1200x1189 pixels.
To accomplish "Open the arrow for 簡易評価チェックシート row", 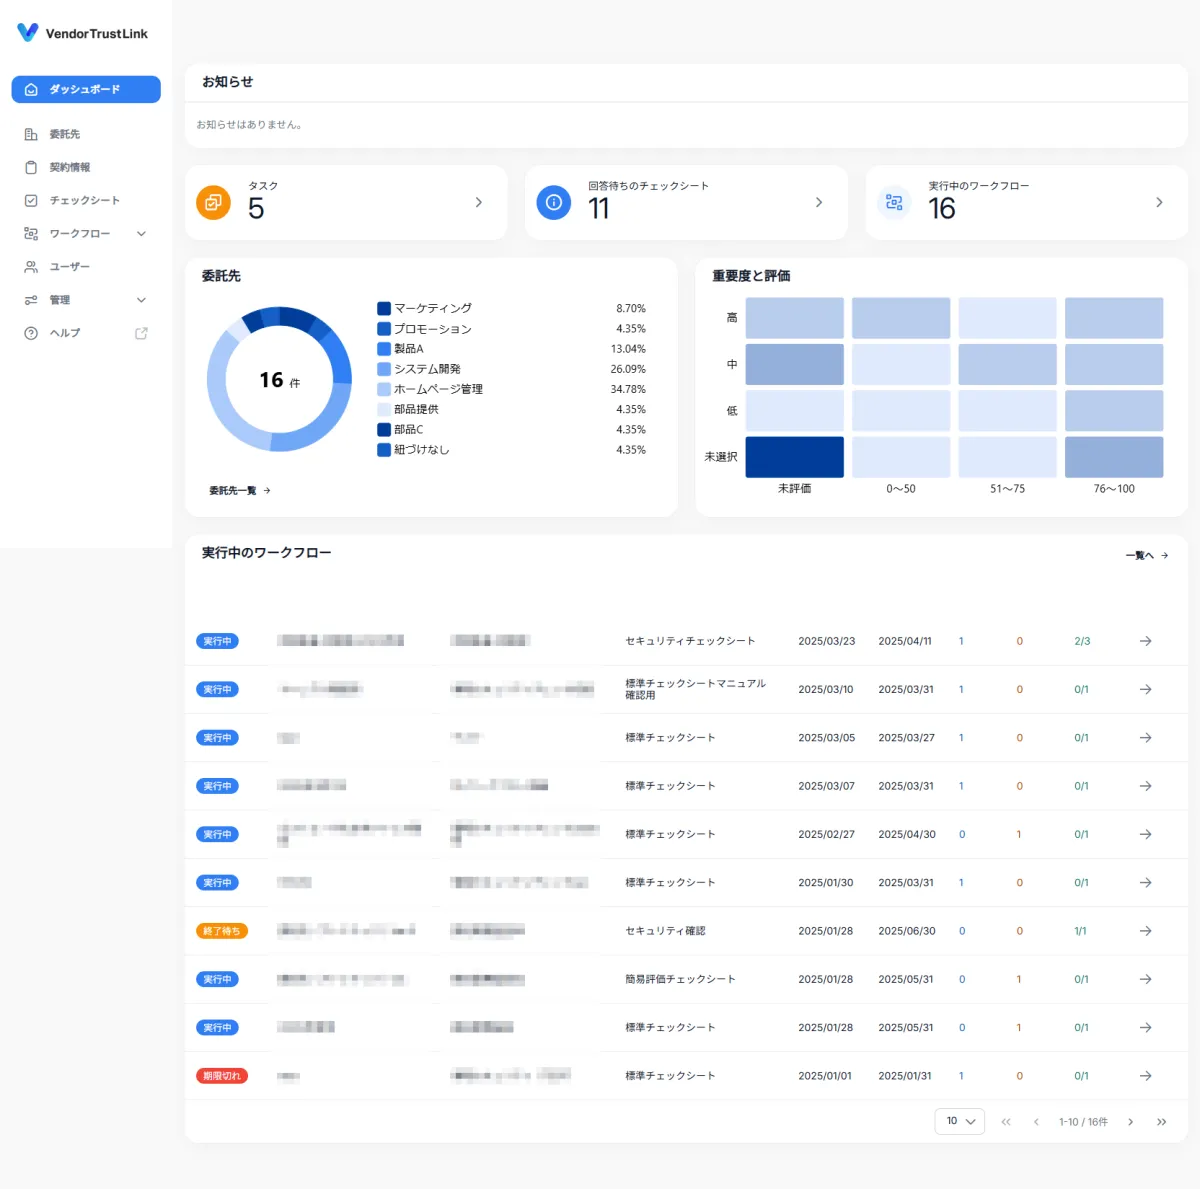I will click(1145, 979).
